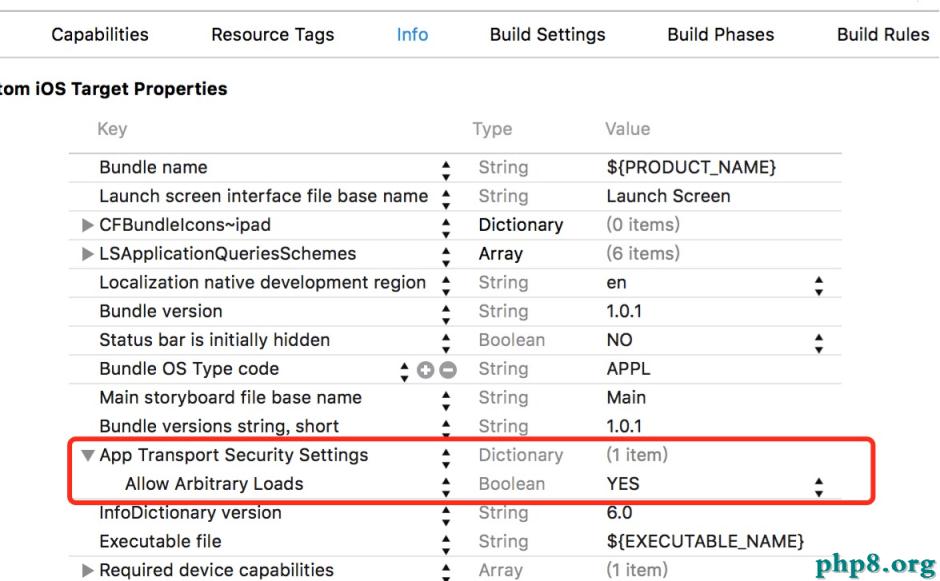The height and width of the screenshot is (581, 940).
Task: Click key stepper for Allow Arbitrary Loads
Action: coord(446,485)
